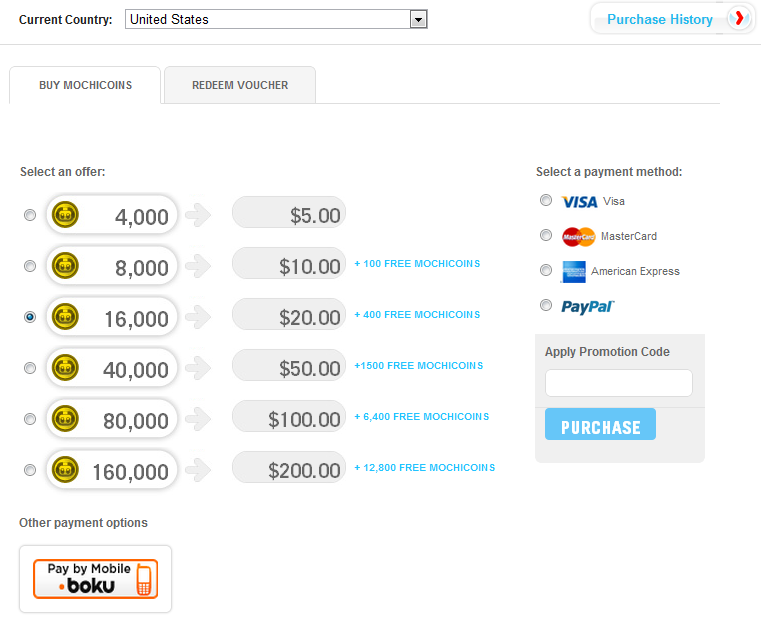Switch to the Redeem Voucher tab
Screen dimensions: 761x622
(x=240, y=85)
